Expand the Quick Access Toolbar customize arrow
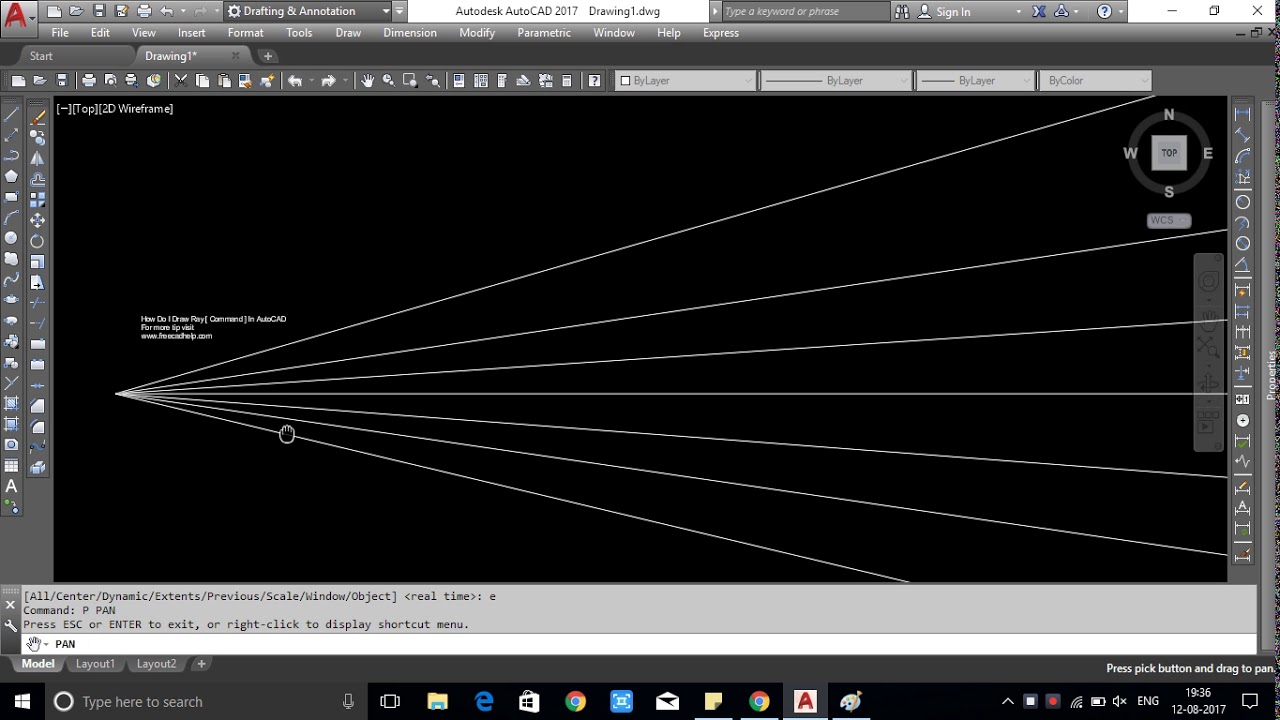Screen dimensions: 1280x720 tap(400, 11)
